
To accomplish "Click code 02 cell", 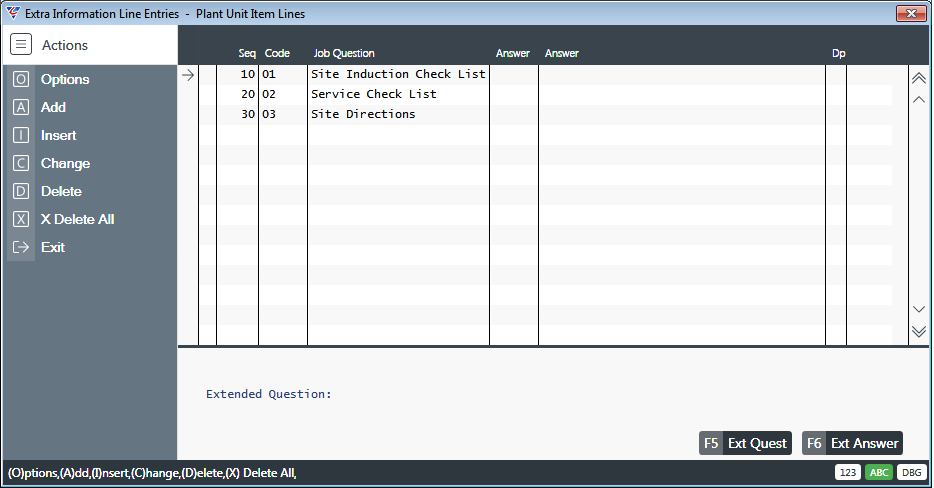I will (x=283, y=94).
